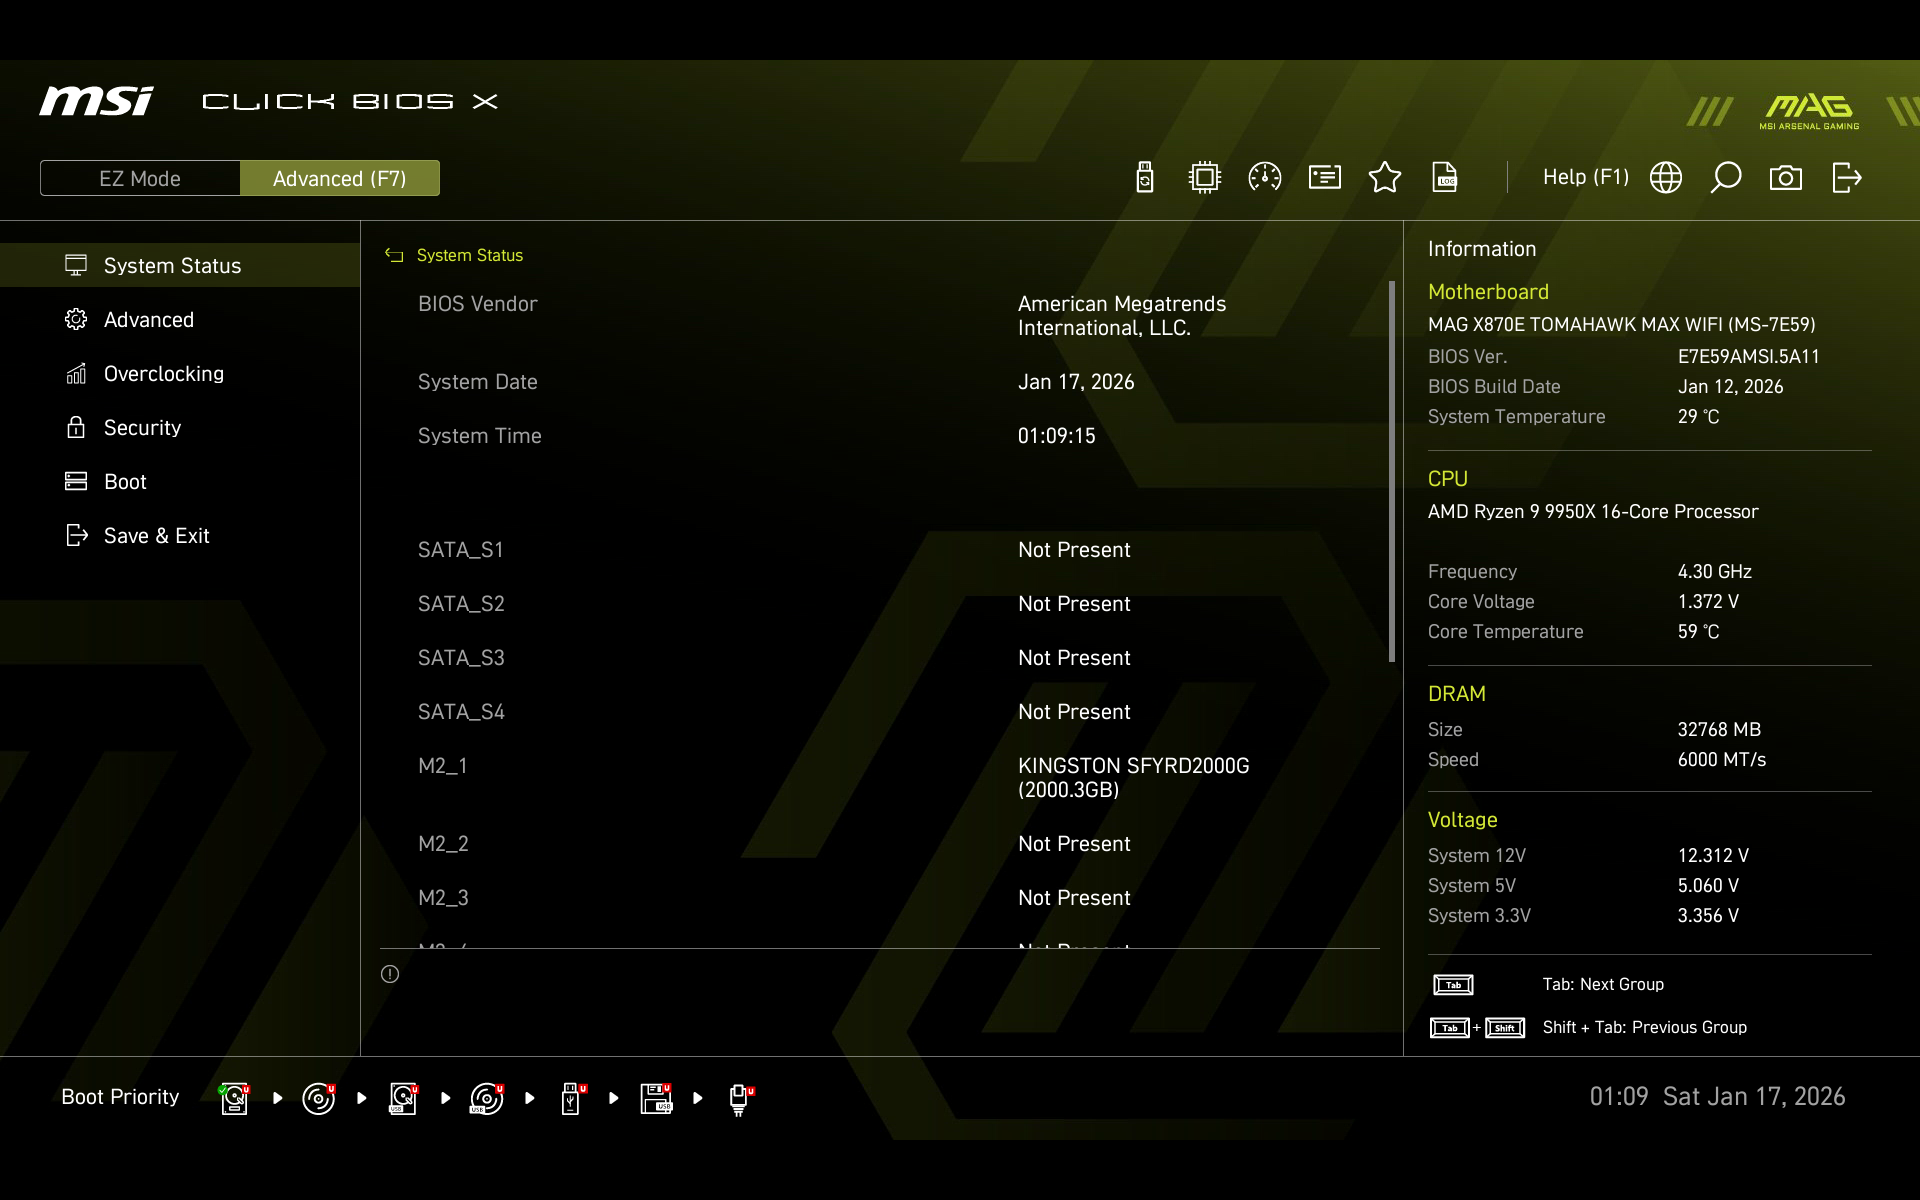The image size is (1920, 1200).
Task: Open the search magnifier icon
Action: coord(1726,178)
